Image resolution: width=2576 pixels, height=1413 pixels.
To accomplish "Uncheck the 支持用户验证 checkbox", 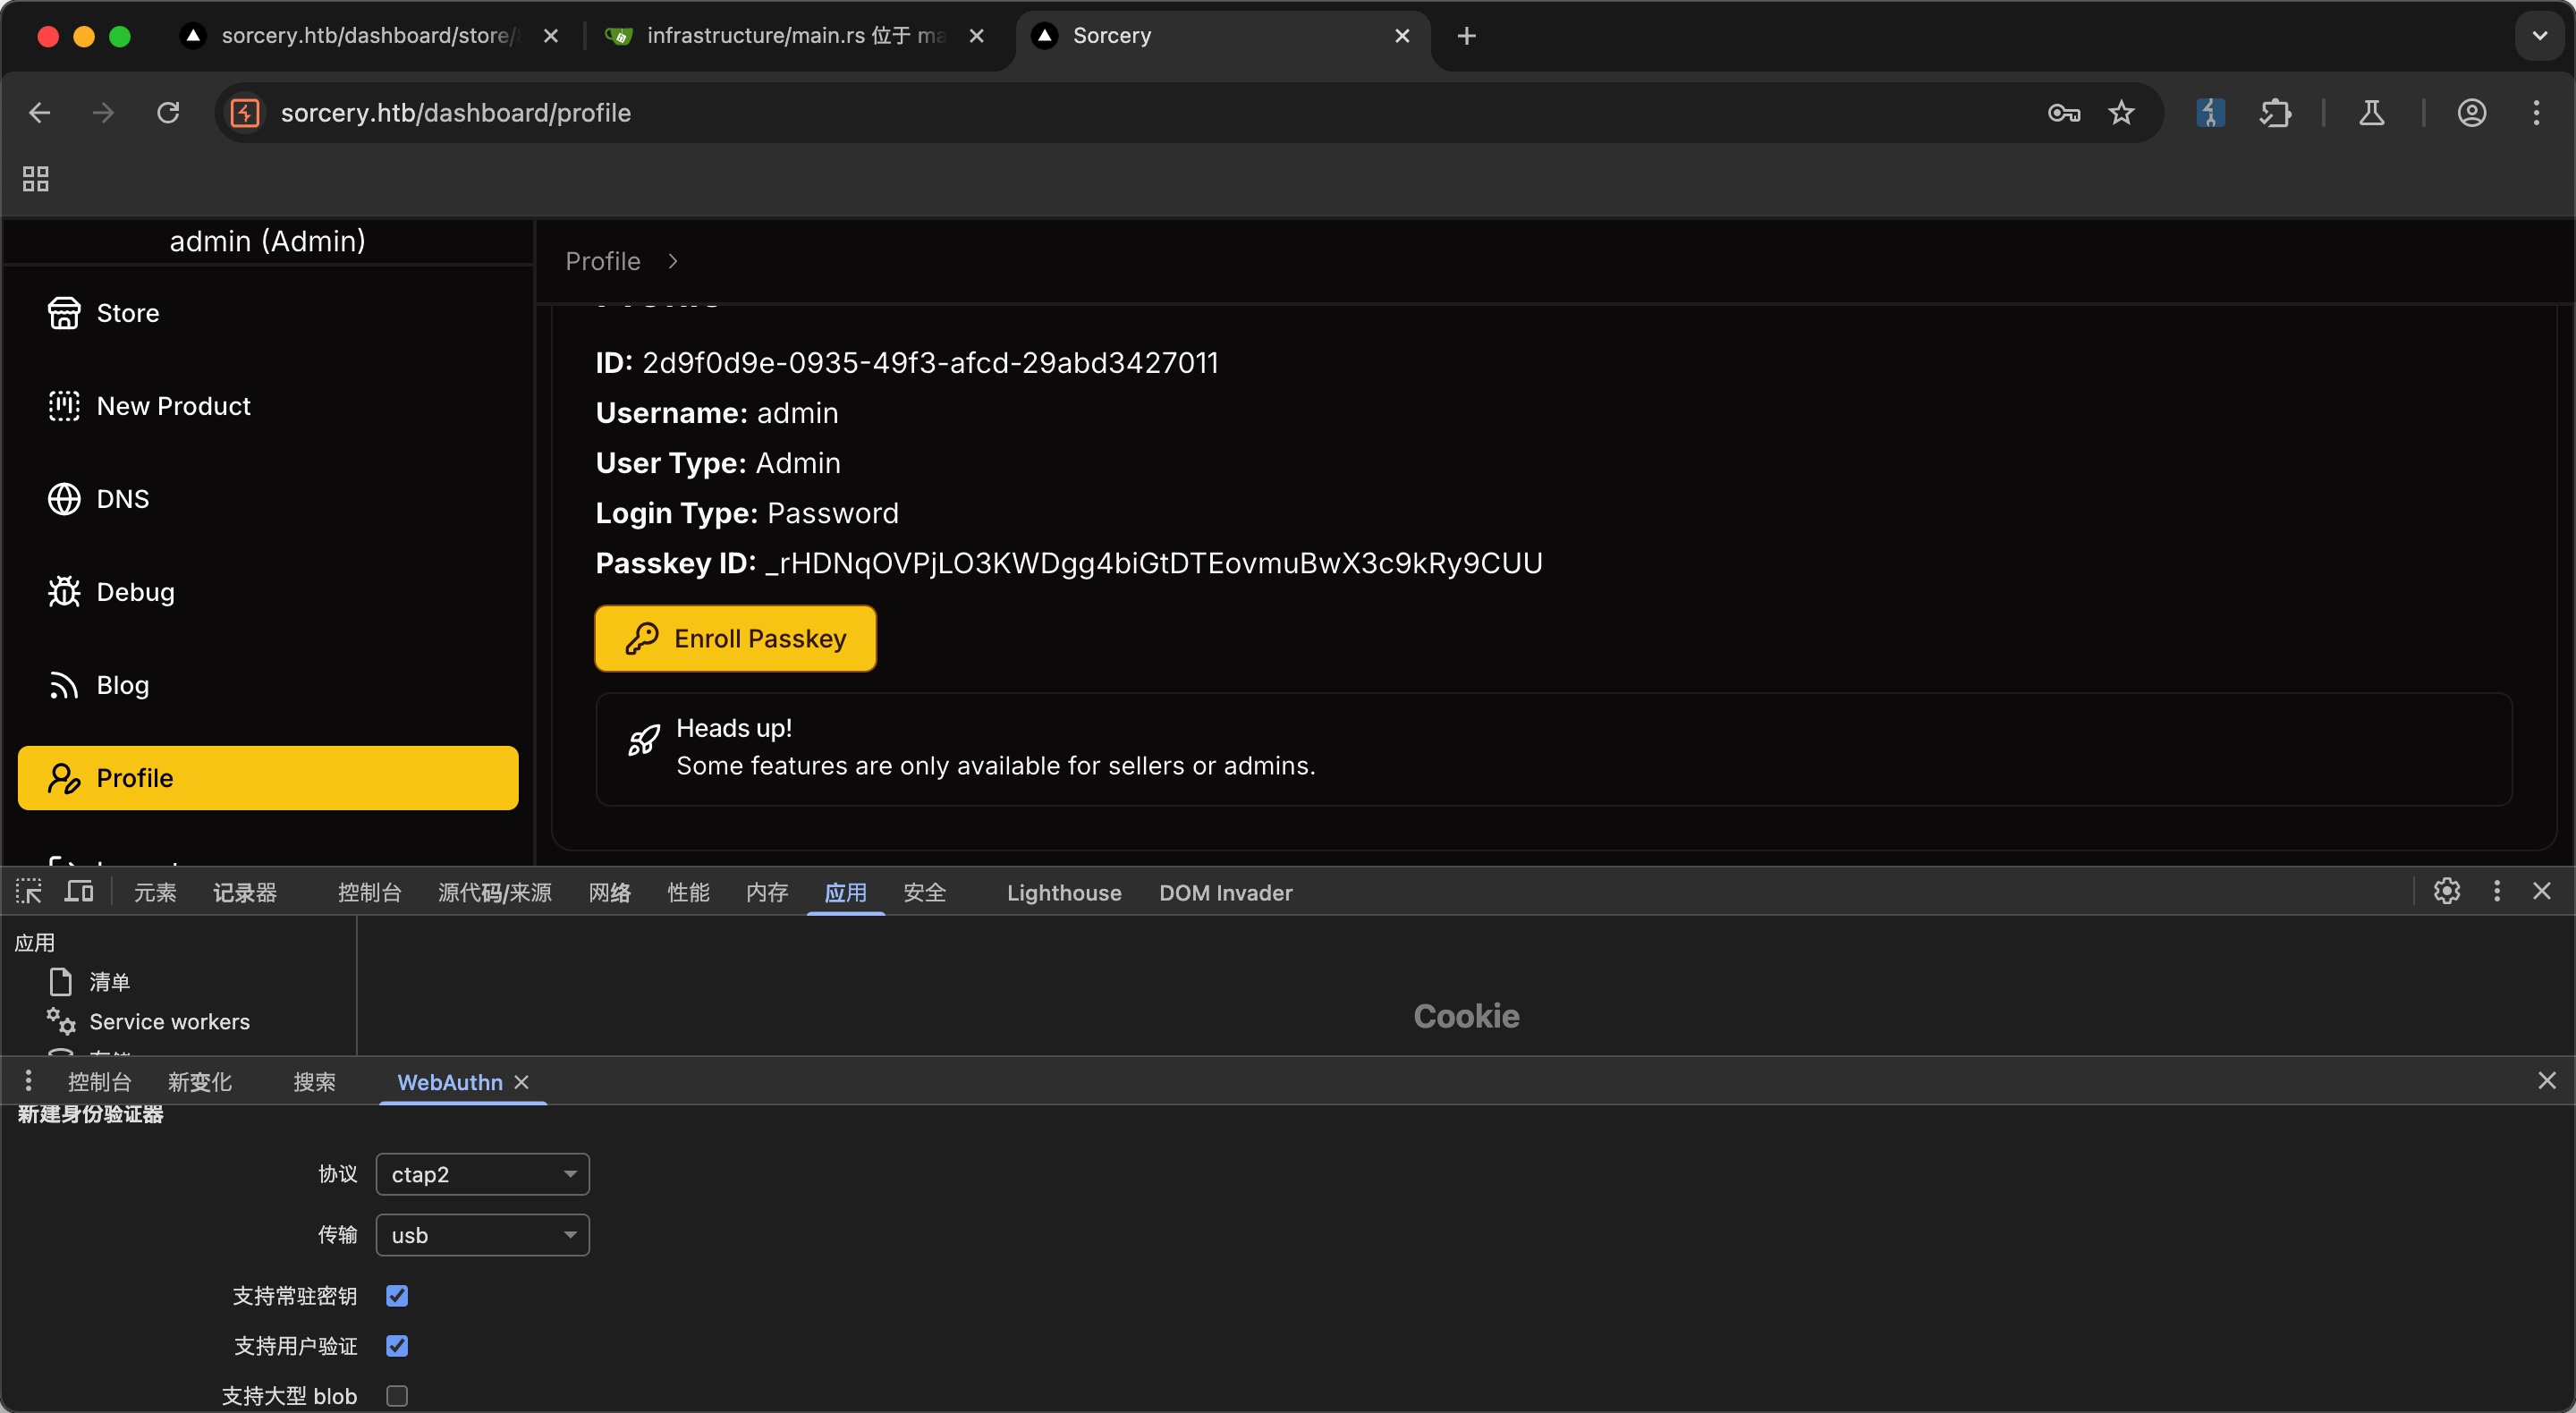I will (x=397, y=1346).
